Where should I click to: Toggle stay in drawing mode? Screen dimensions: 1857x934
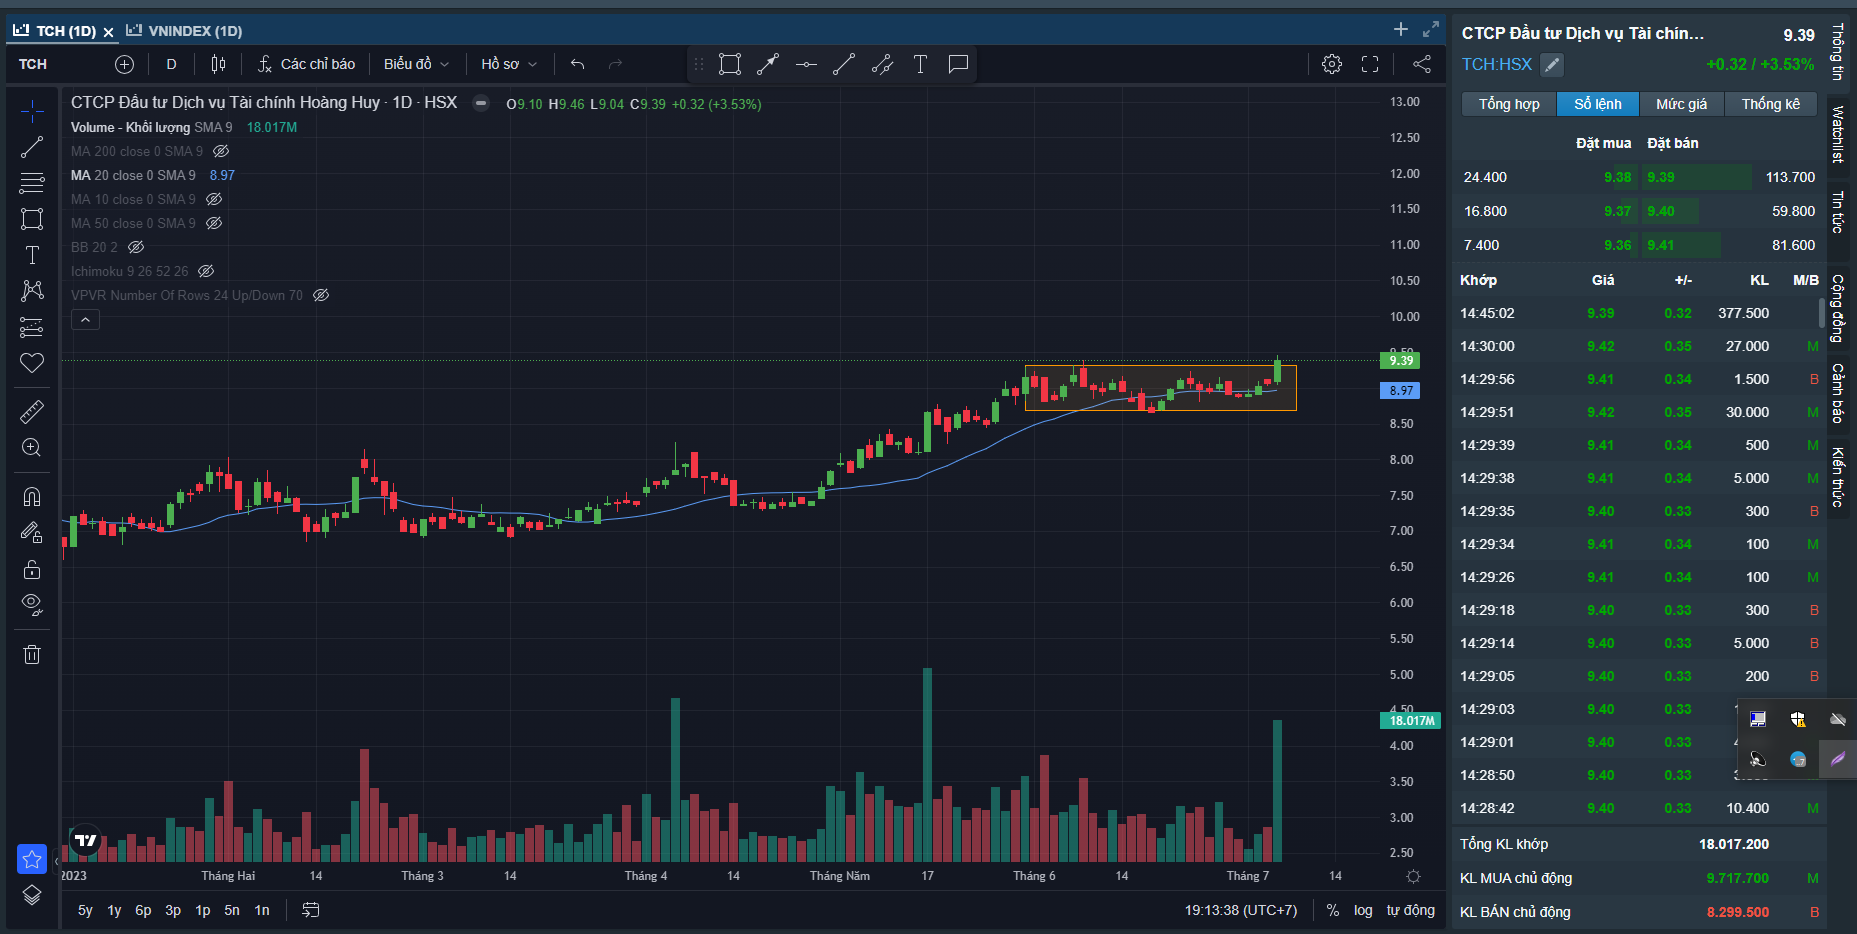click(x=32, y=533)
